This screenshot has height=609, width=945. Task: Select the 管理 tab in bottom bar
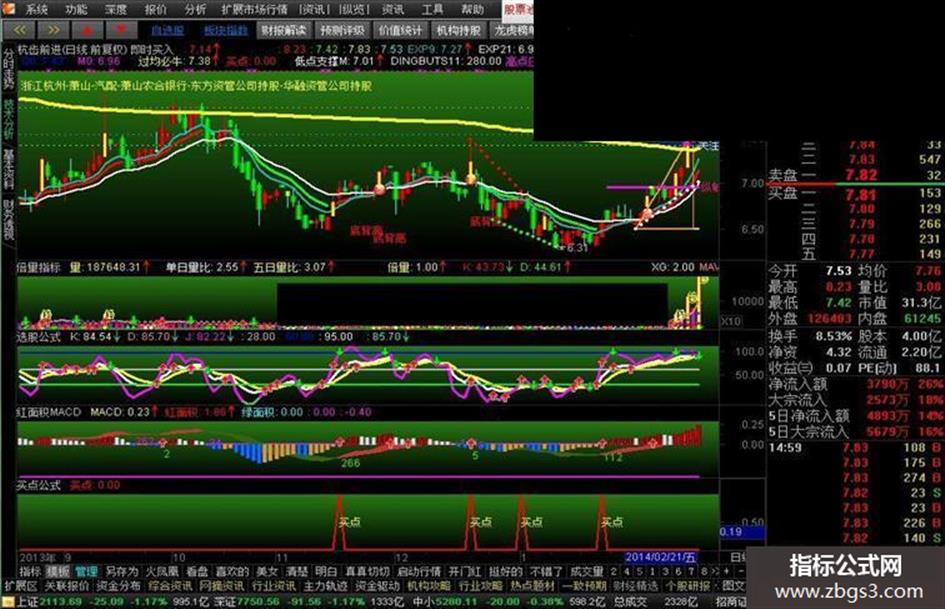click(86, 571)
